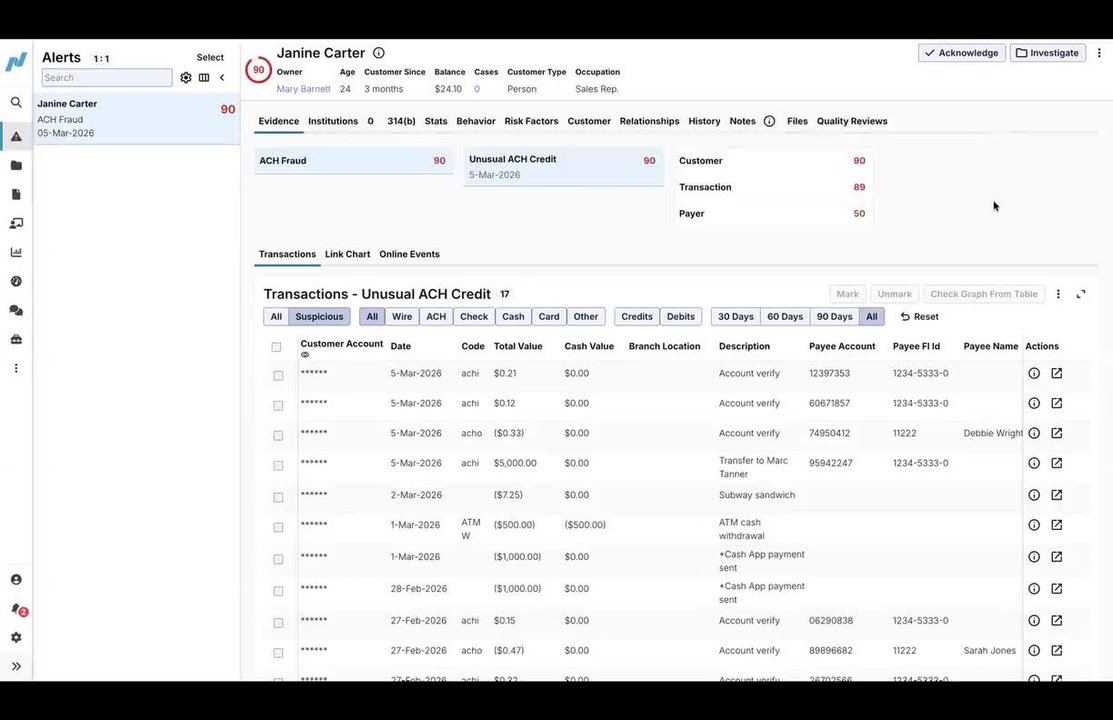Open the chart analytics icon in sidebar

point(16,252)
